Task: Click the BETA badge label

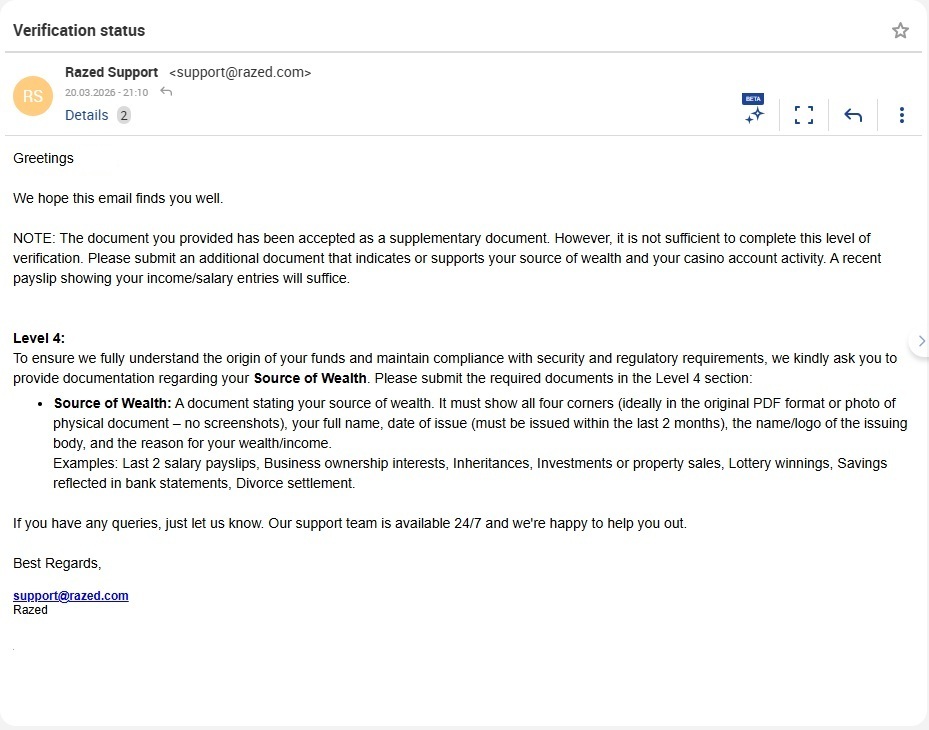Action: [753, 98]
